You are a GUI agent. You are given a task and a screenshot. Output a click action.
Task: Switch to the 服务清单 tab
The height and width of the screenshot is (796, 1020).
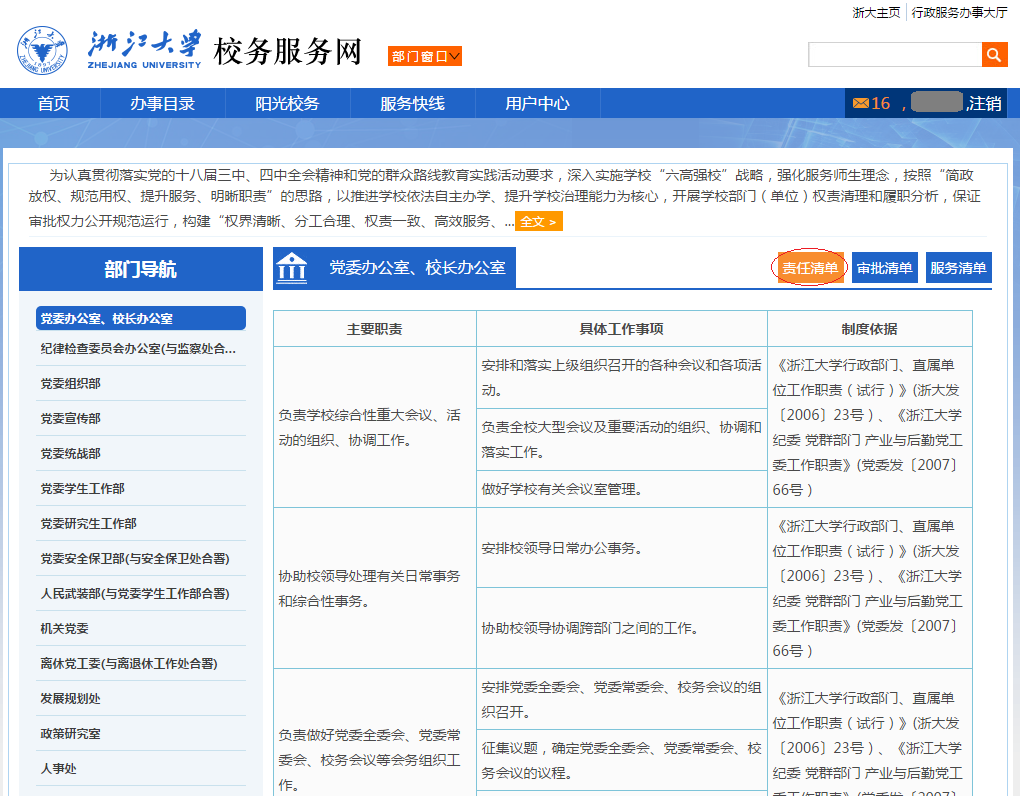958,268
